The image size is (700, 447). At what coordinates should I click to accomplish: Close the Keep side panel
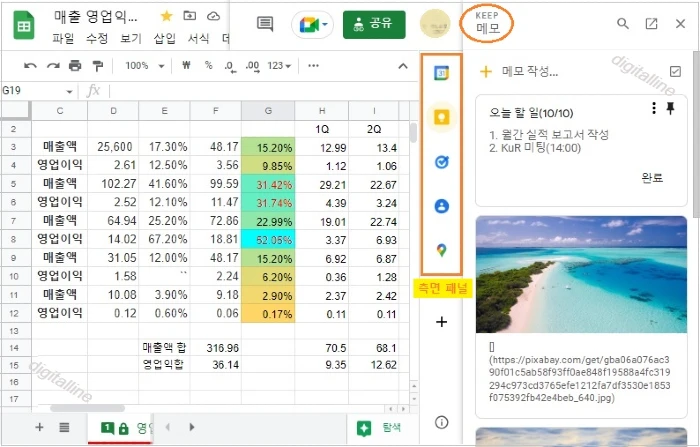(x=680, y=24)
